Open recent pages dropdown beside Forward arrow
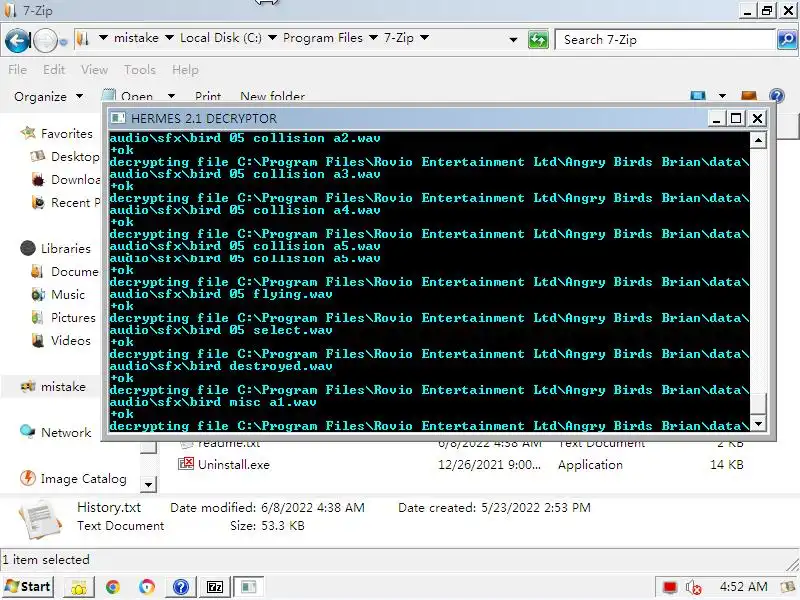 tap(63, 42)
